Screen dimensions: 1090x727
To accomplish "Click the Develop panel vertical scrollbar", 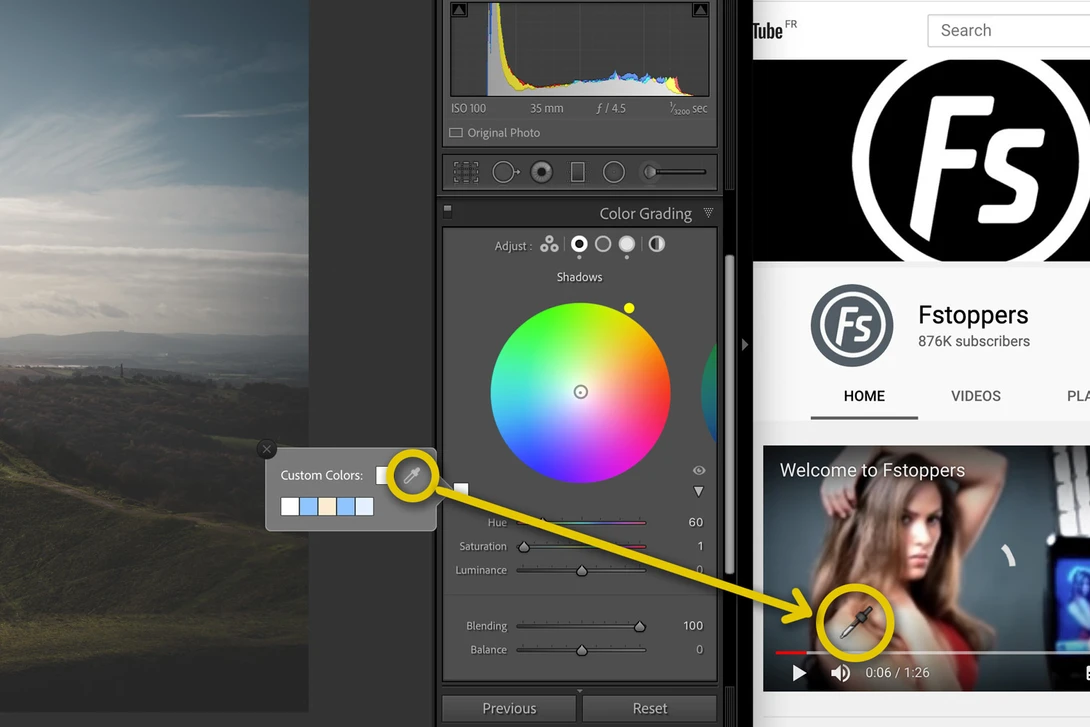I will 729,415.
